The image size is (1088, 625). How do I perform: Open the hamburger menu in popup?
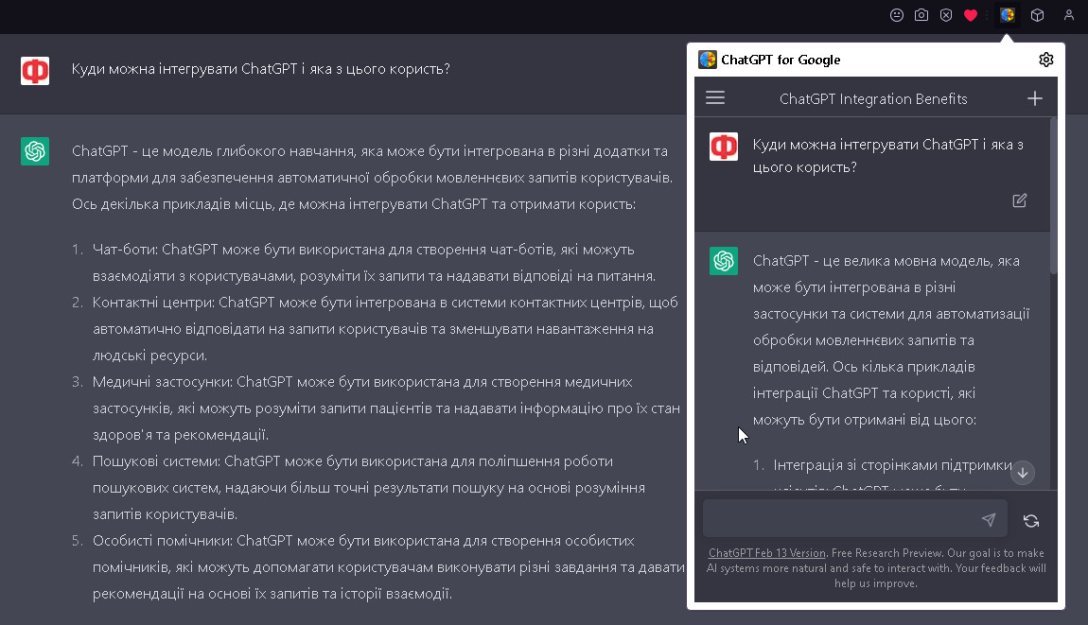point(715,98)
